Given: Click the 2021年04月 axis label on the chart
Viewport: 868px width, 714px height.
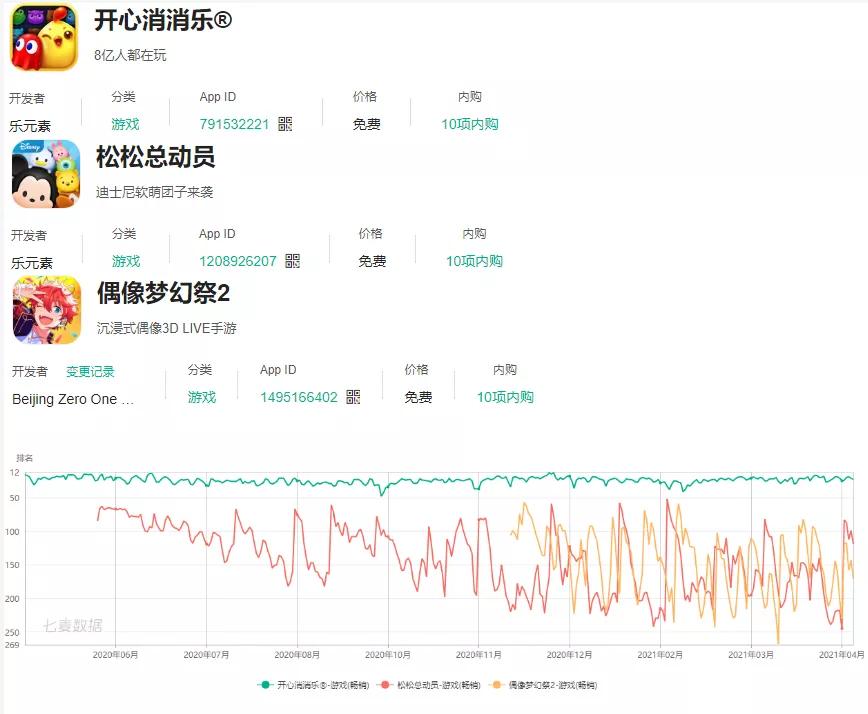Looking at the screenshot, I should point(840,652).
